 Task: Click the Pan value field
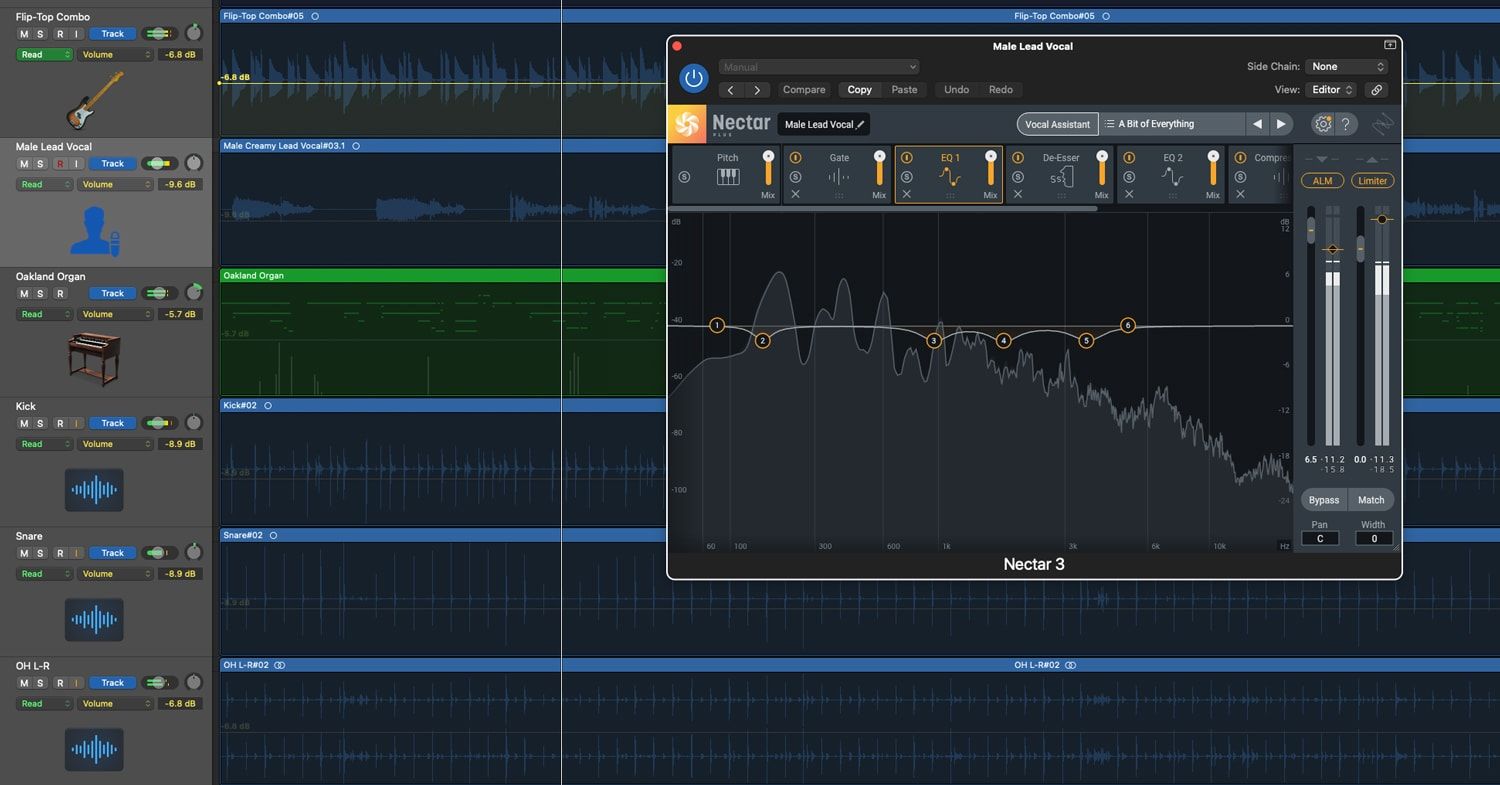tap(1320, 539)
